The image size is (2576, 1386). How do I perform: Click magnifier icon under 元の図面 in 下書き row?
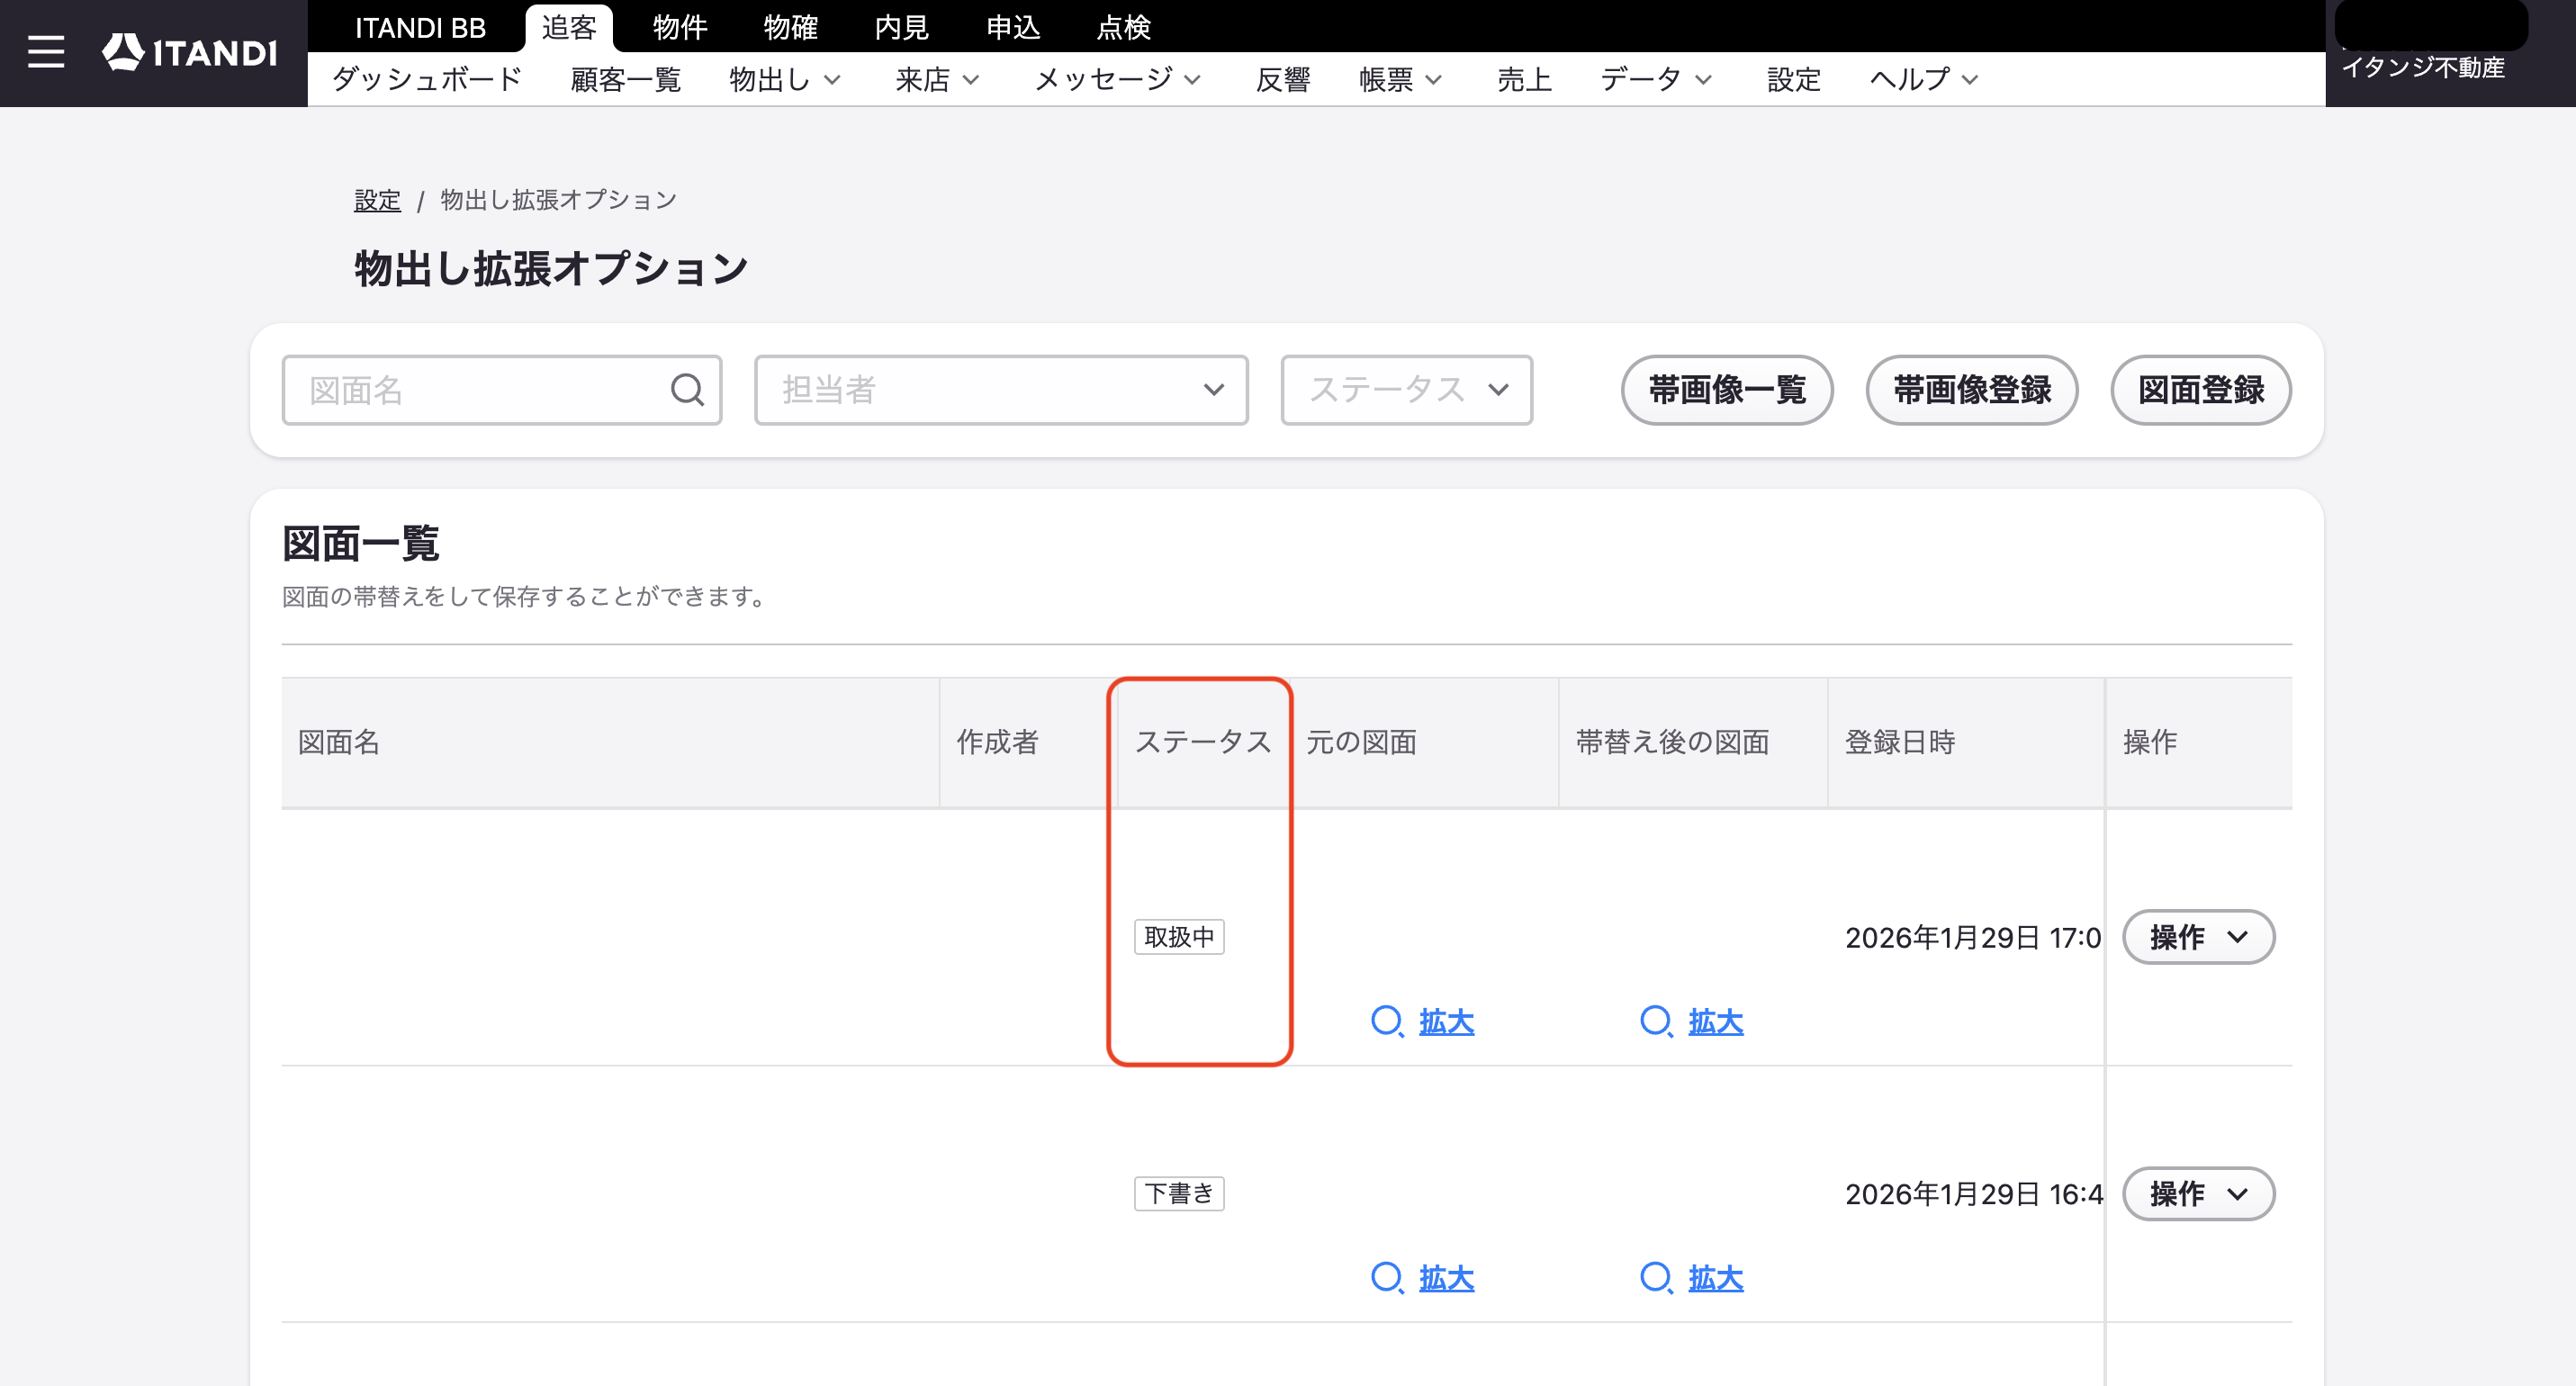pos(1387,1277)
